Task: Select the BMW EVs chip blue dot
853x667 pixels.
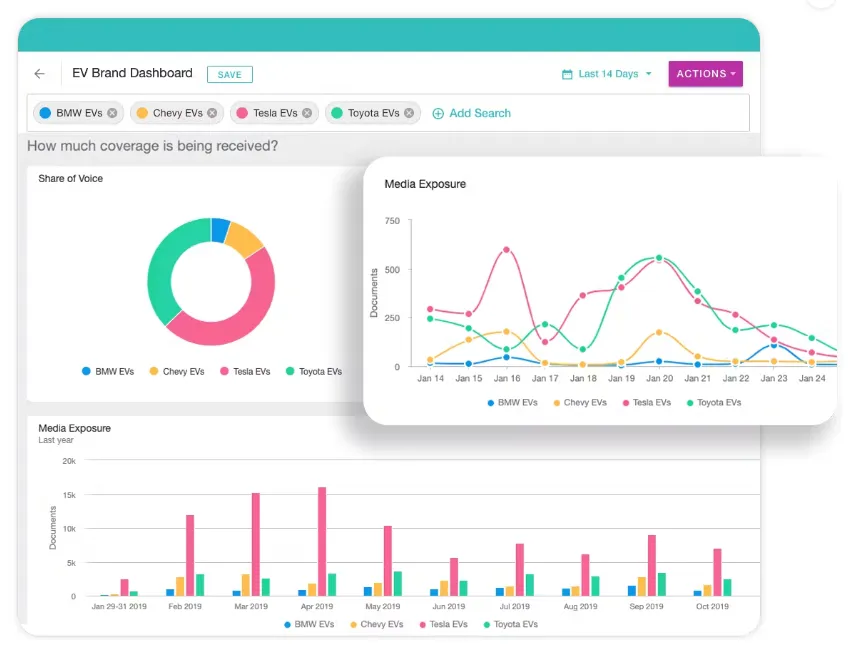Action: [x=45, y=113]
